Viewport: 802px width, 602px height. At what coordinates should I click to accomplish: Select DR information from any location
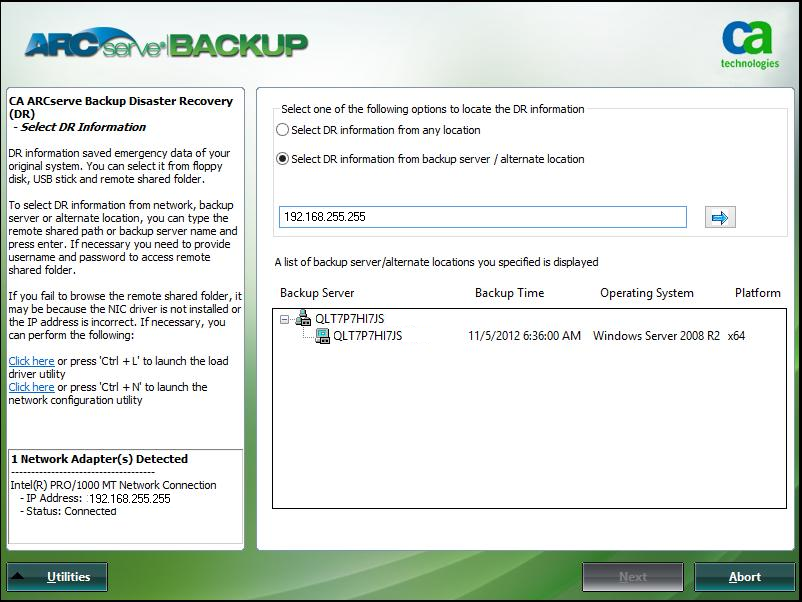point(282,130)
